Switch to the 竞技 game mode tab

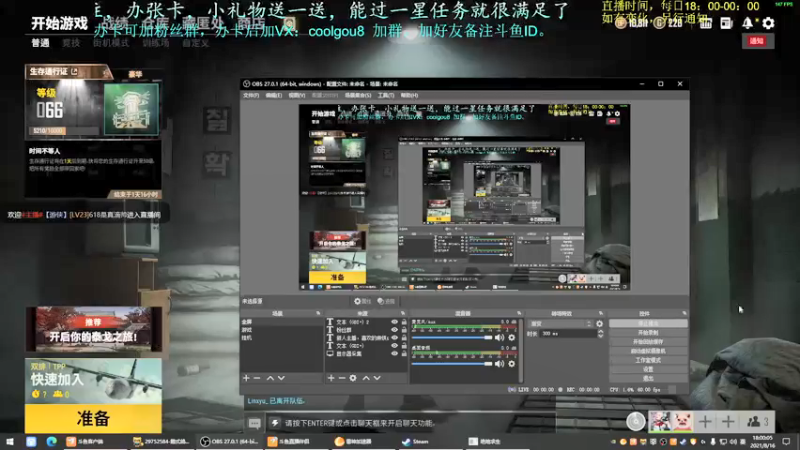[x=71, y=43]
